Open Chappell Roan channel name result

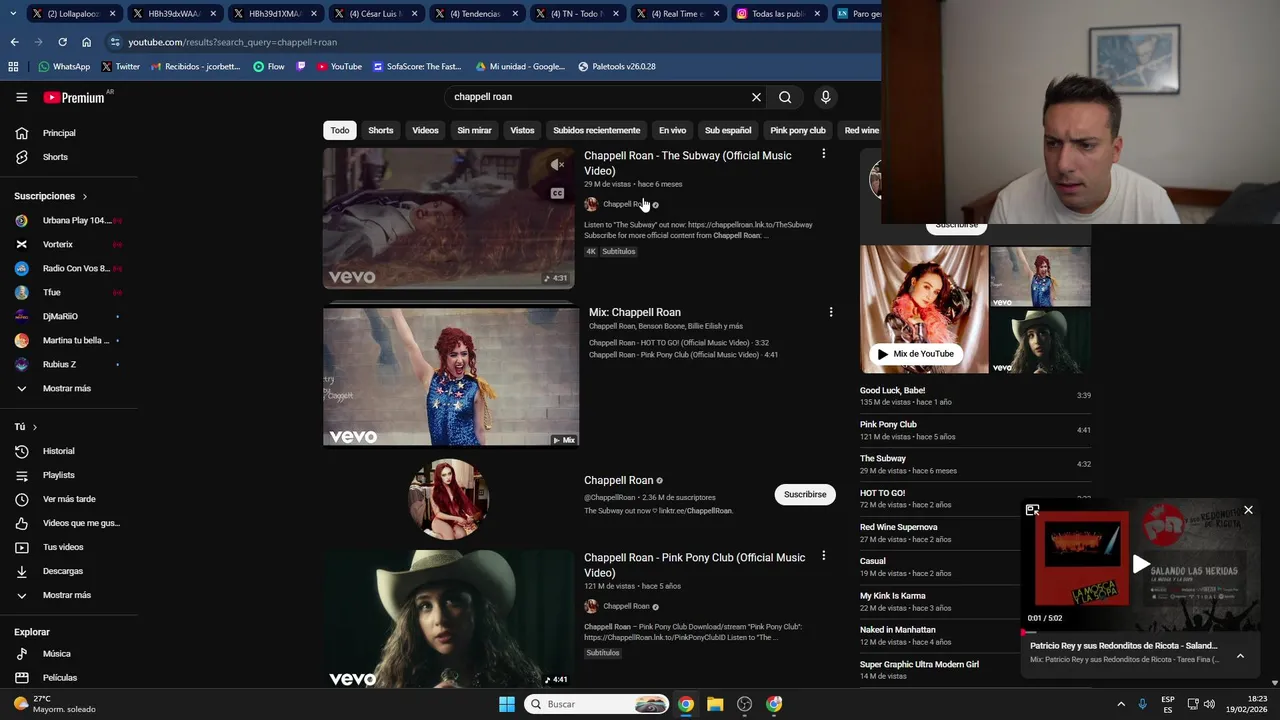pos(618,480)
